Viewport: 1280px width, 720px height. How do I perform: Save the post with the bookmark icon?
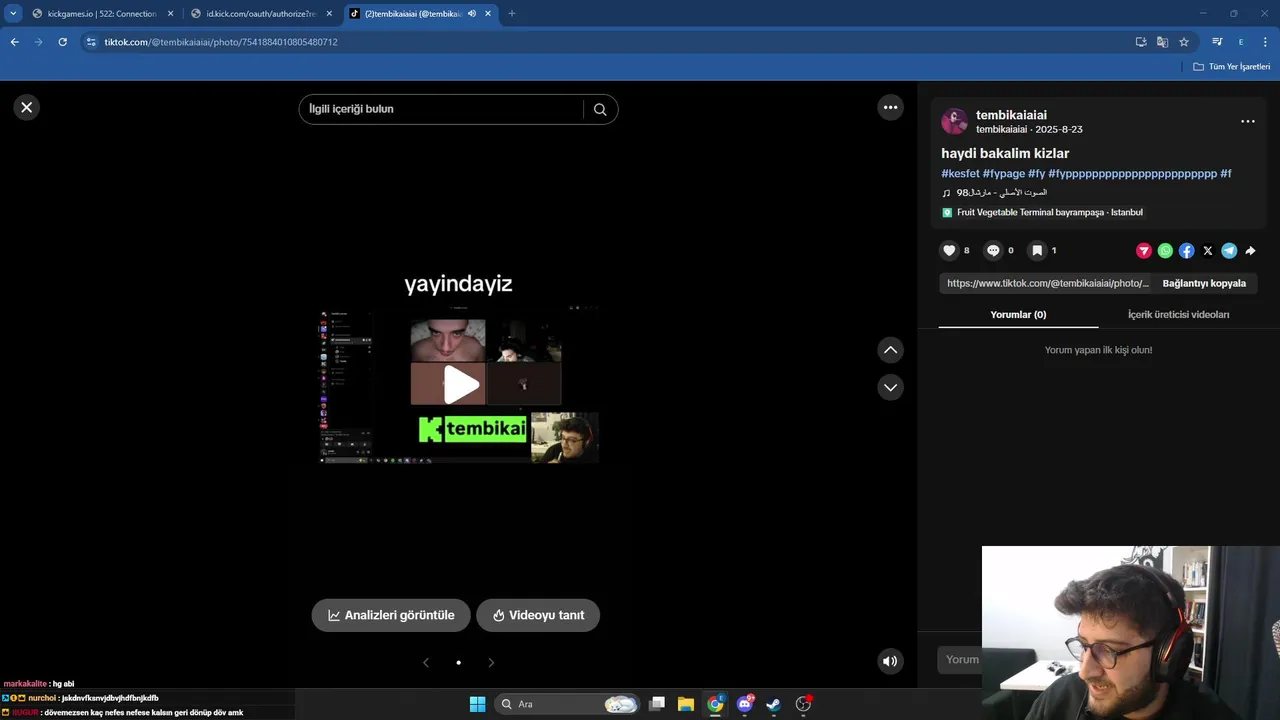[x=1037, y=251]
